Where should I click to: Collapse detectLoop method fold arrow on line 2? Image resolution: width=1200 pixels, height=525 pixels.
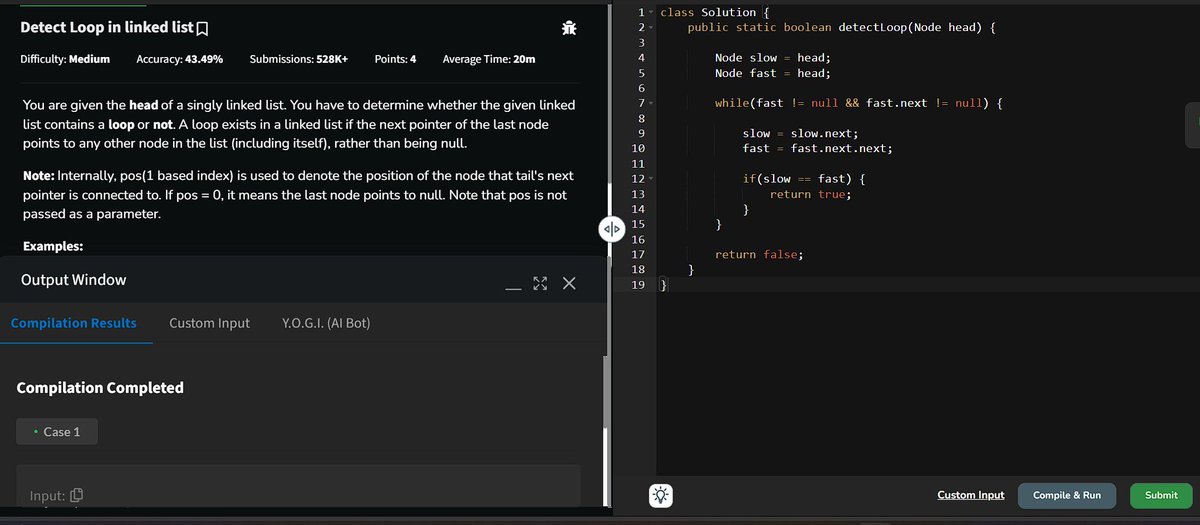(x=652, y=27)
